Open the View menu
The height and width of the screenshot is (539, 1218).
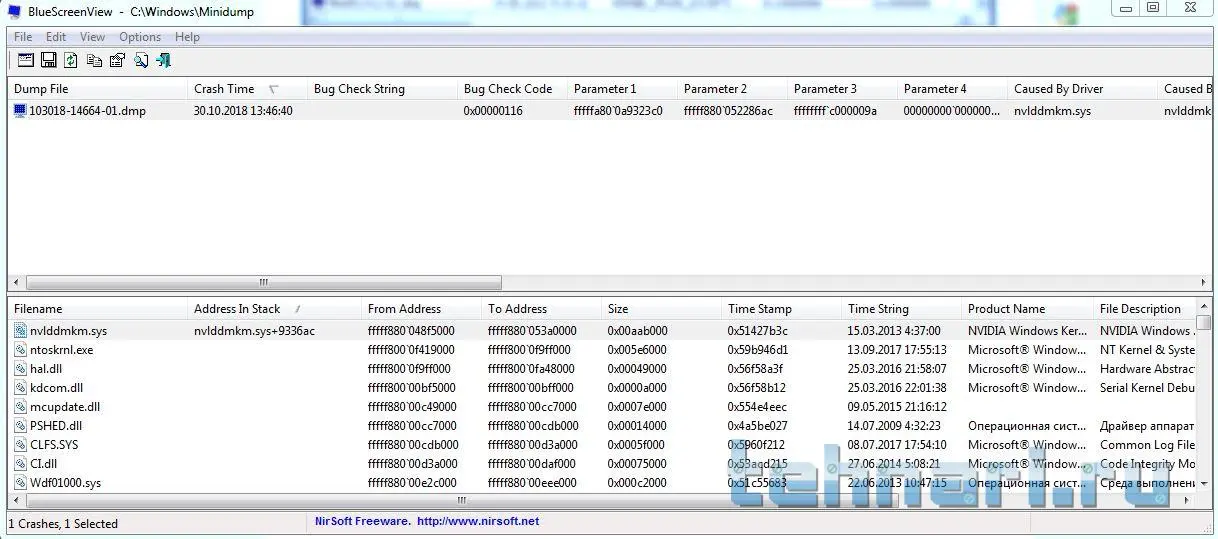92,37
